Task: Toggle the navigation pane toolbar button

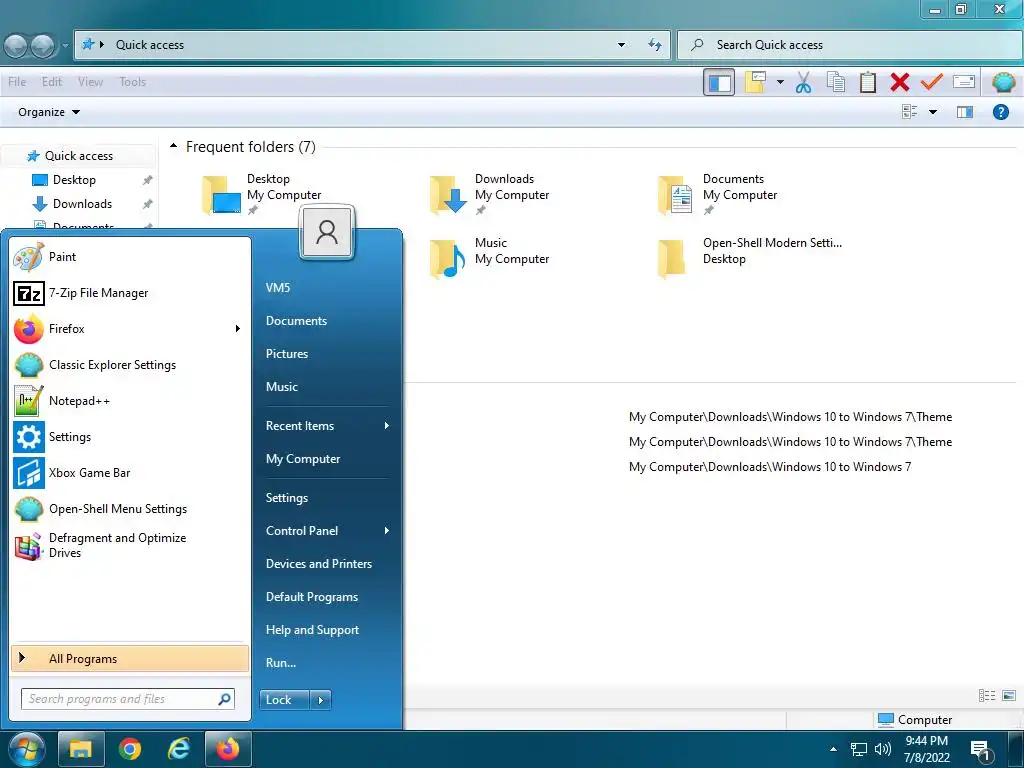Action: (719, 82)
